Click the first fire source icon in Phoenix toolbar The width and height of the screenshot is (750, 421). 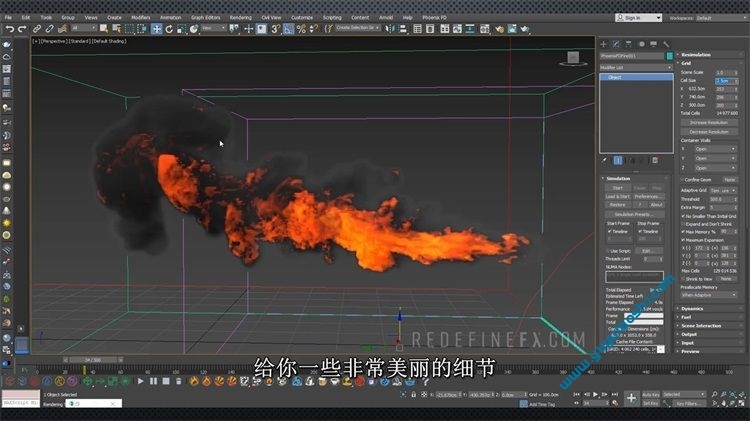(x=194, y=381)
